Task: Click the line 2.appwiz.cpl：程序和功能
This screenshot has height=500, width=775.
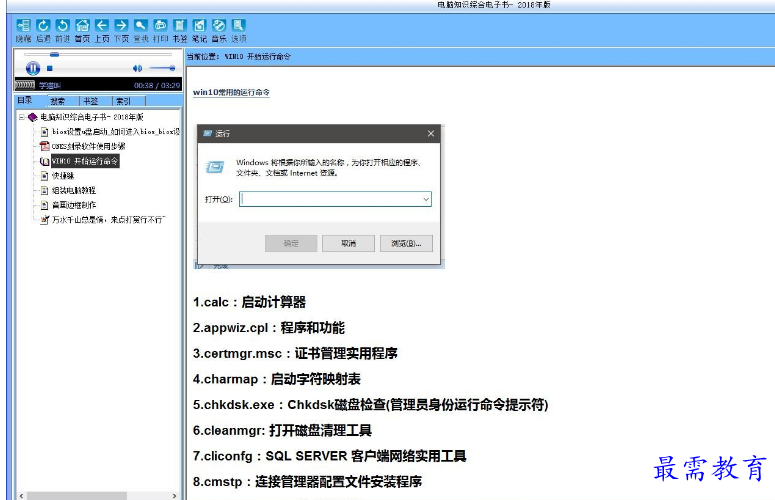Action: click(x=269, y=328)
